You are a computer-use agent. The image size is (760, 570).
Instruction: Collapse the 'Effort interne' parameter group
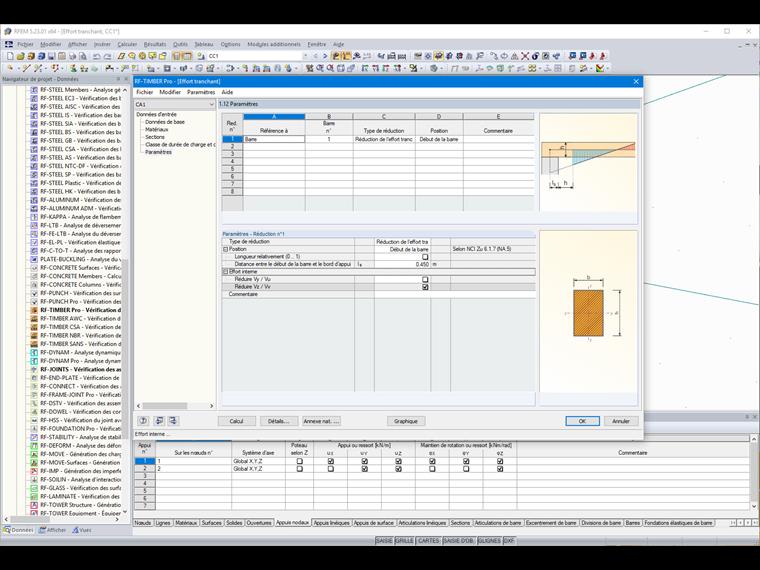coord(225,272)
